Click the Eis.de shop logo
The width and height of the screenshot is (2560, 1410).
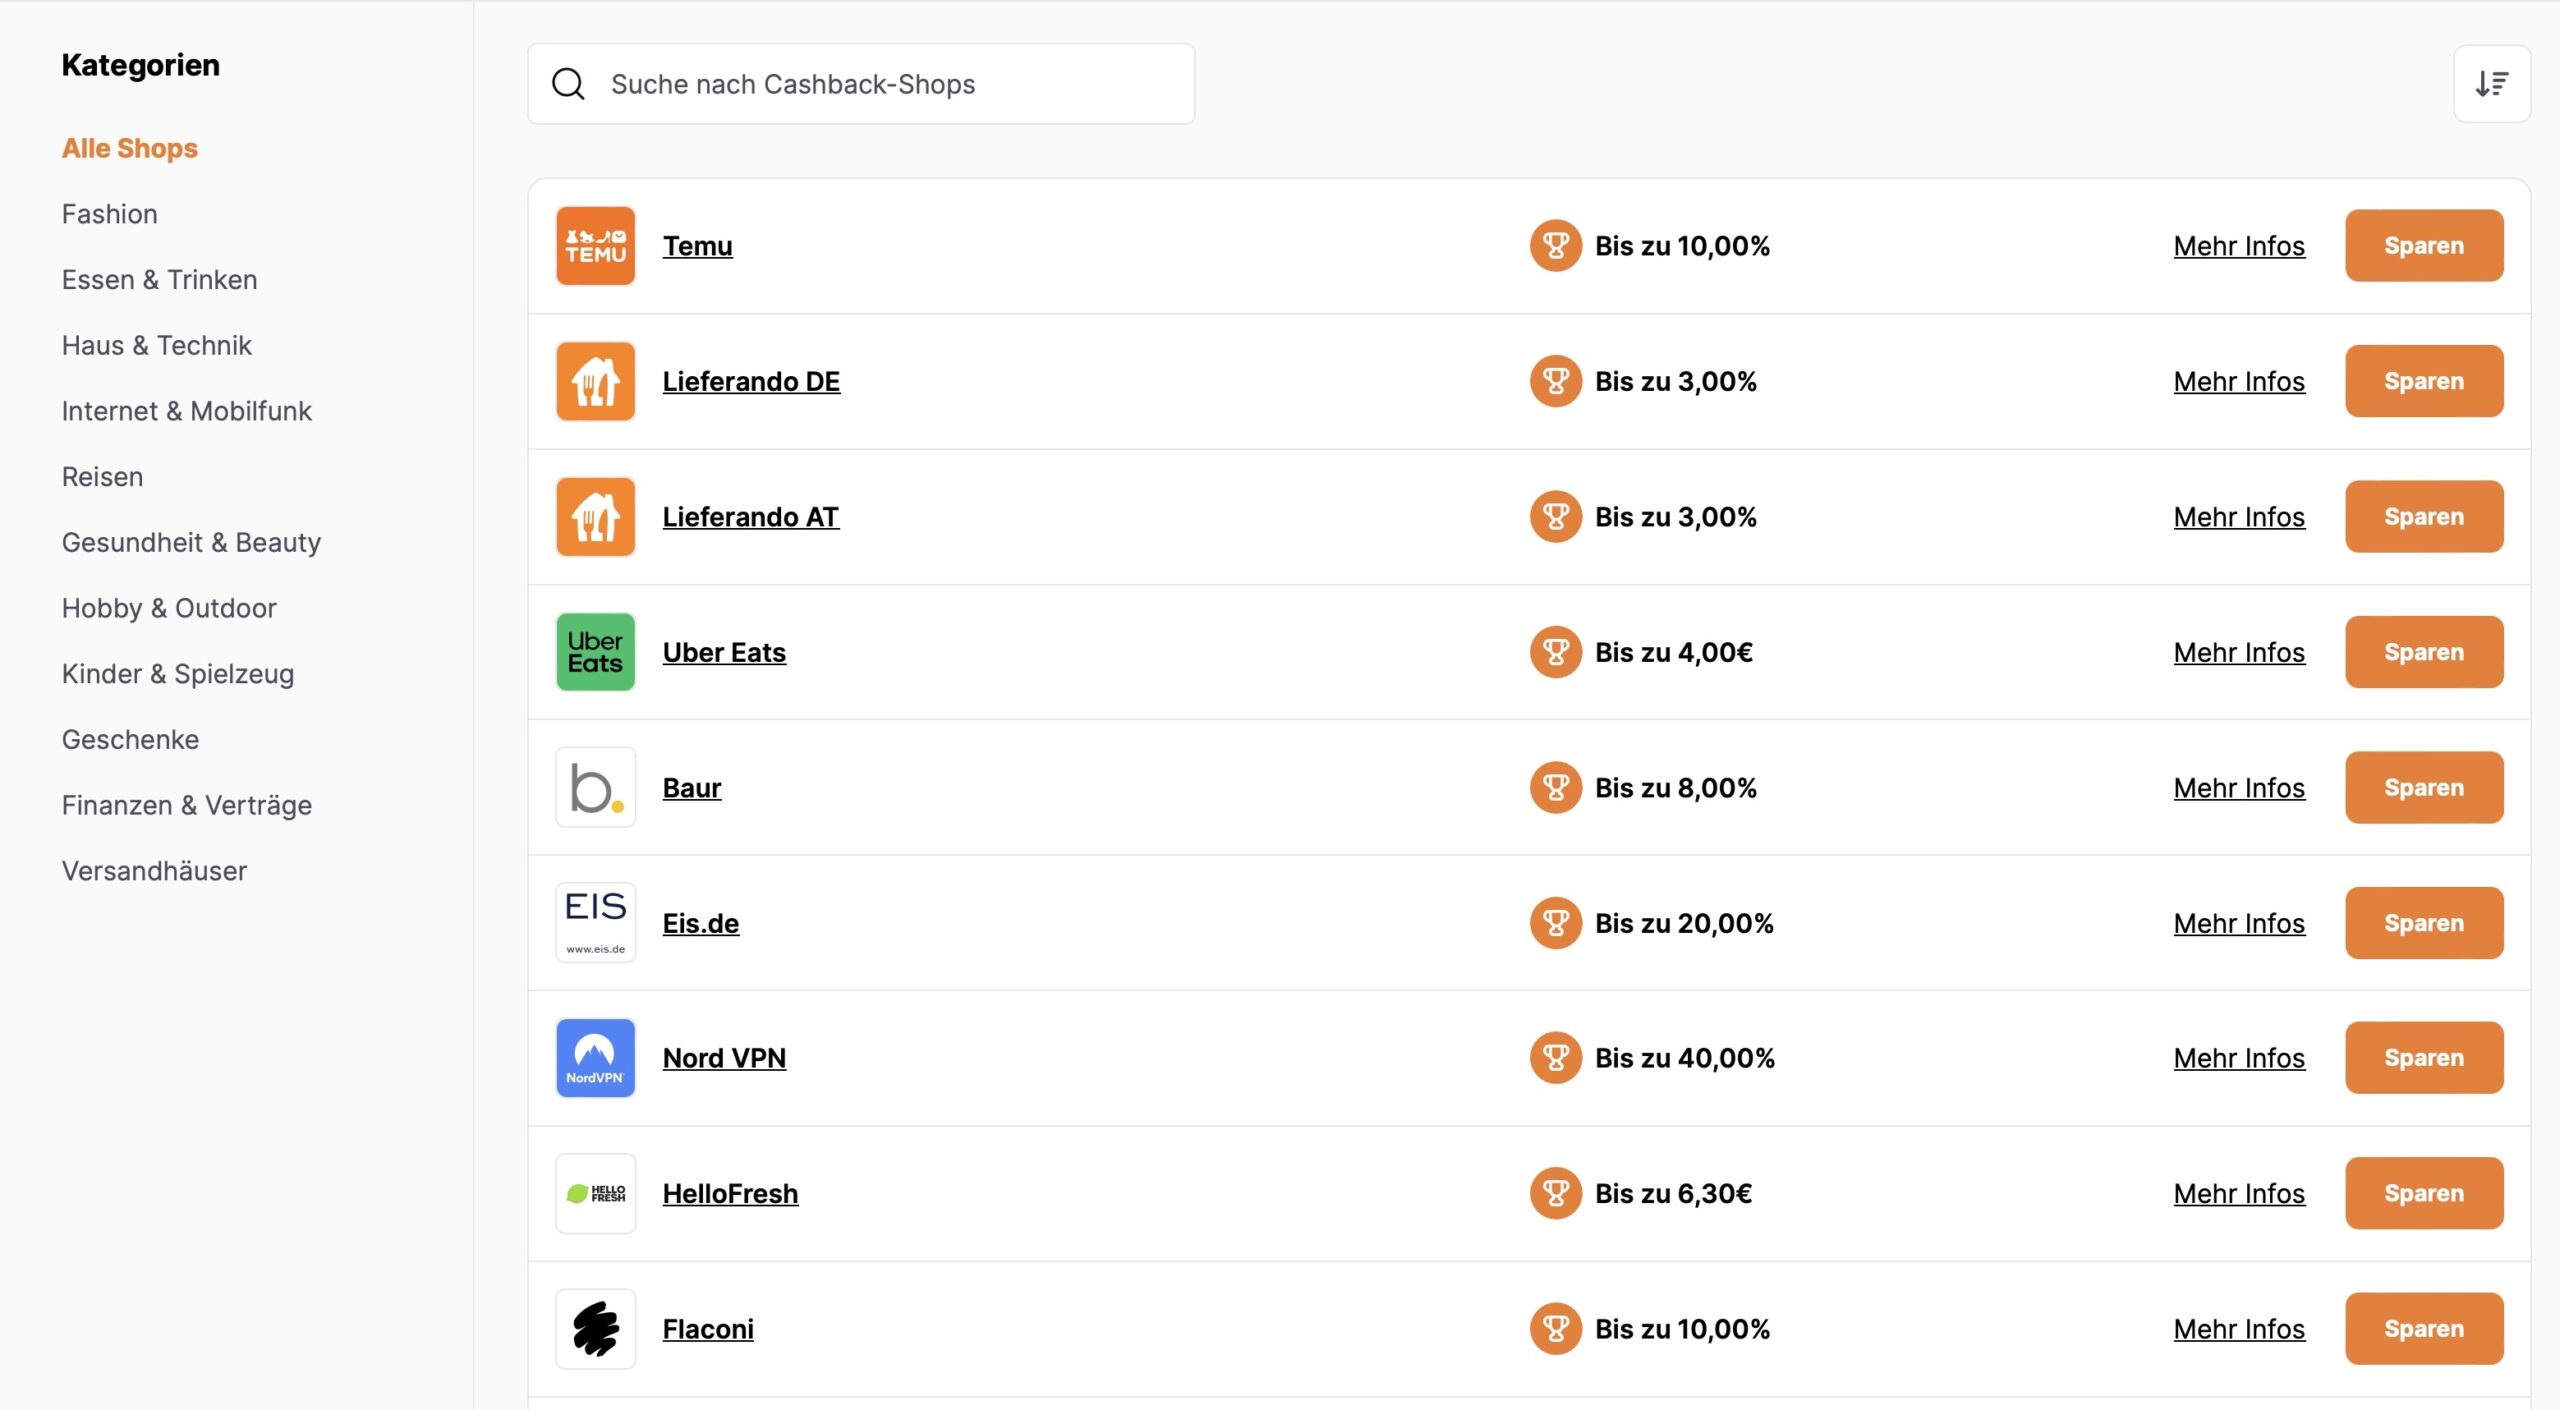[595, 923]
